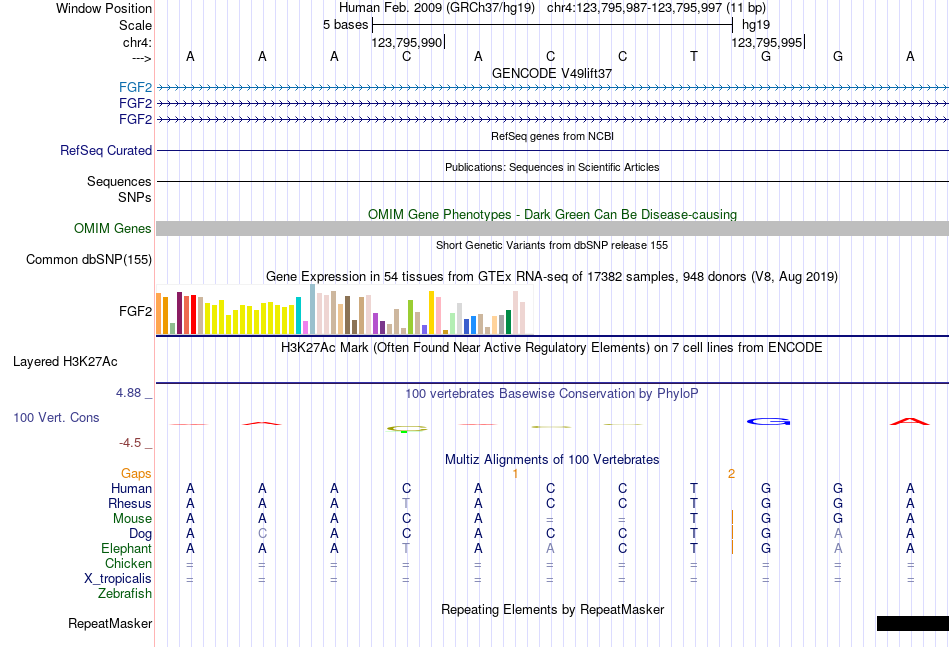The width and height of the screenshot is (950, 647).
Task: Select the Dog species label
Action: tap(140, 534)
